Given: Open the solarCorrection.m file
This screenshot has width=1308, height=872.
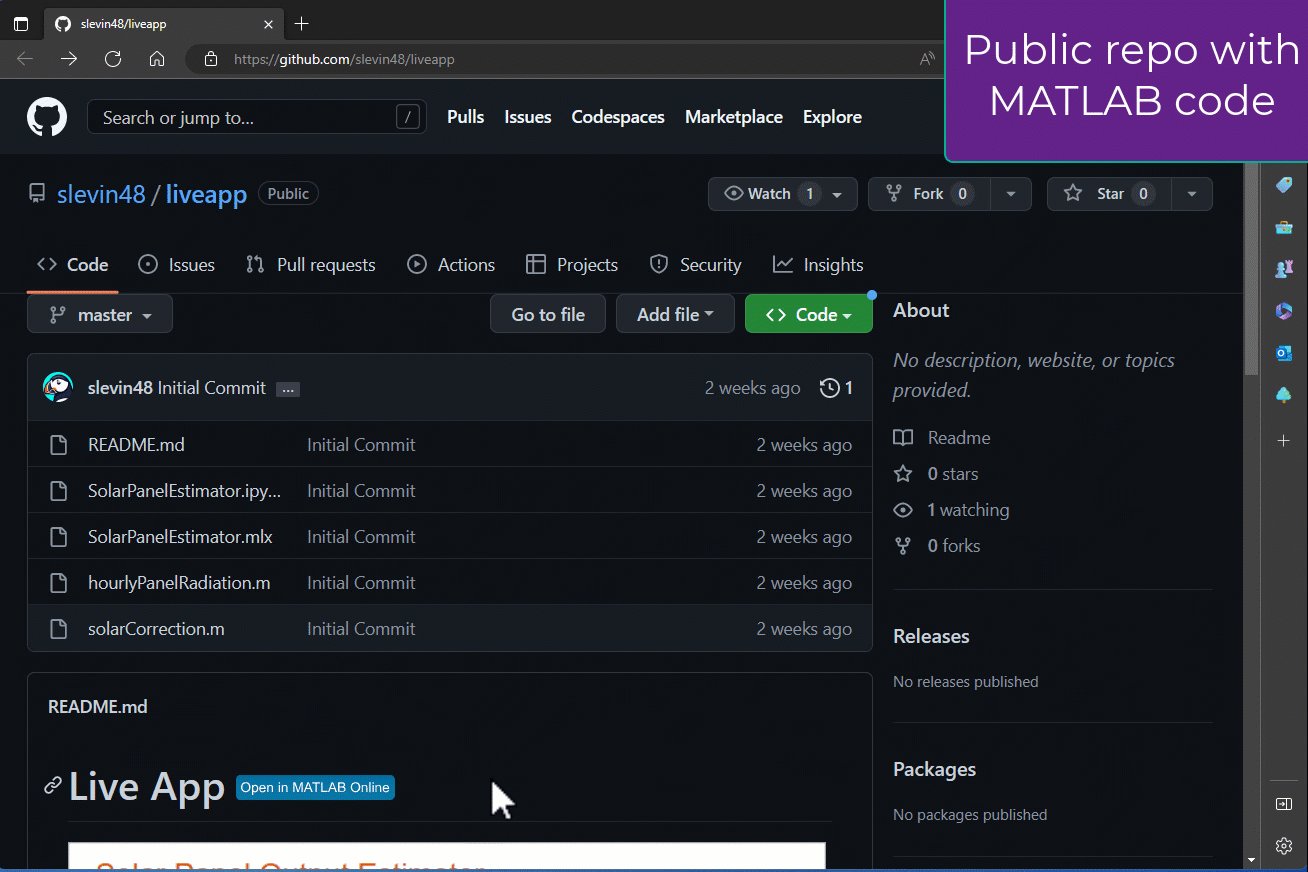Looking at the screenshot, I should tap(156, 629).
